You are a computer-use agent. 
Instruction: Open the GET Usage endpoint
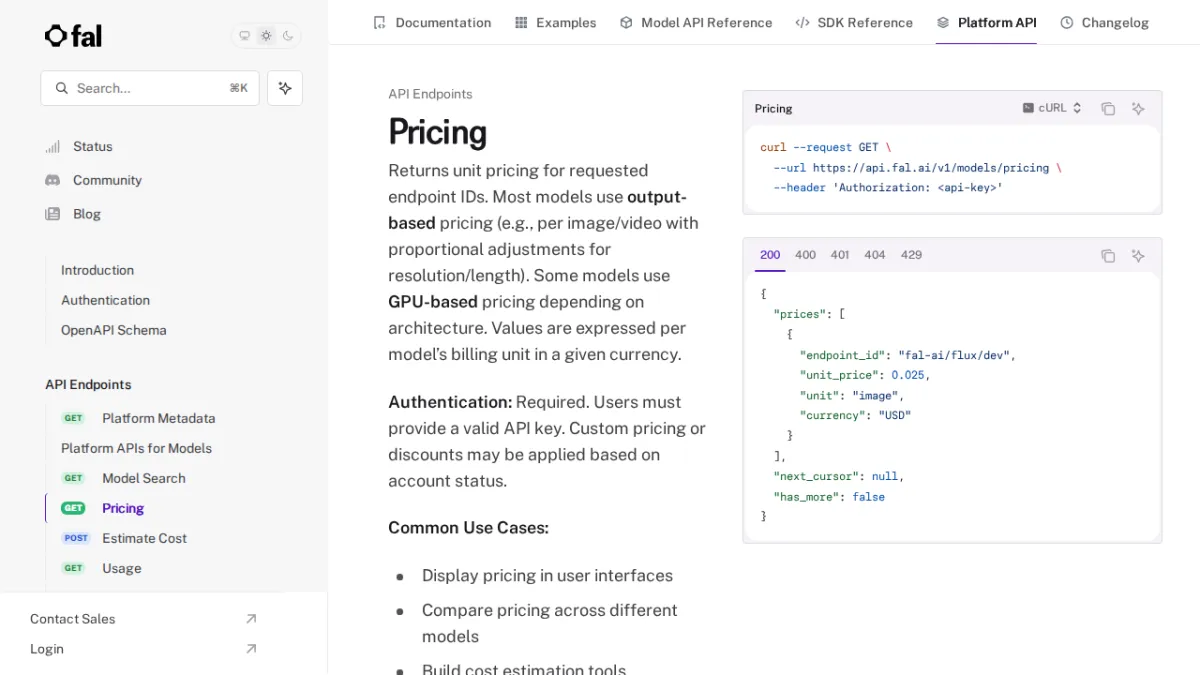coord(101,568)
